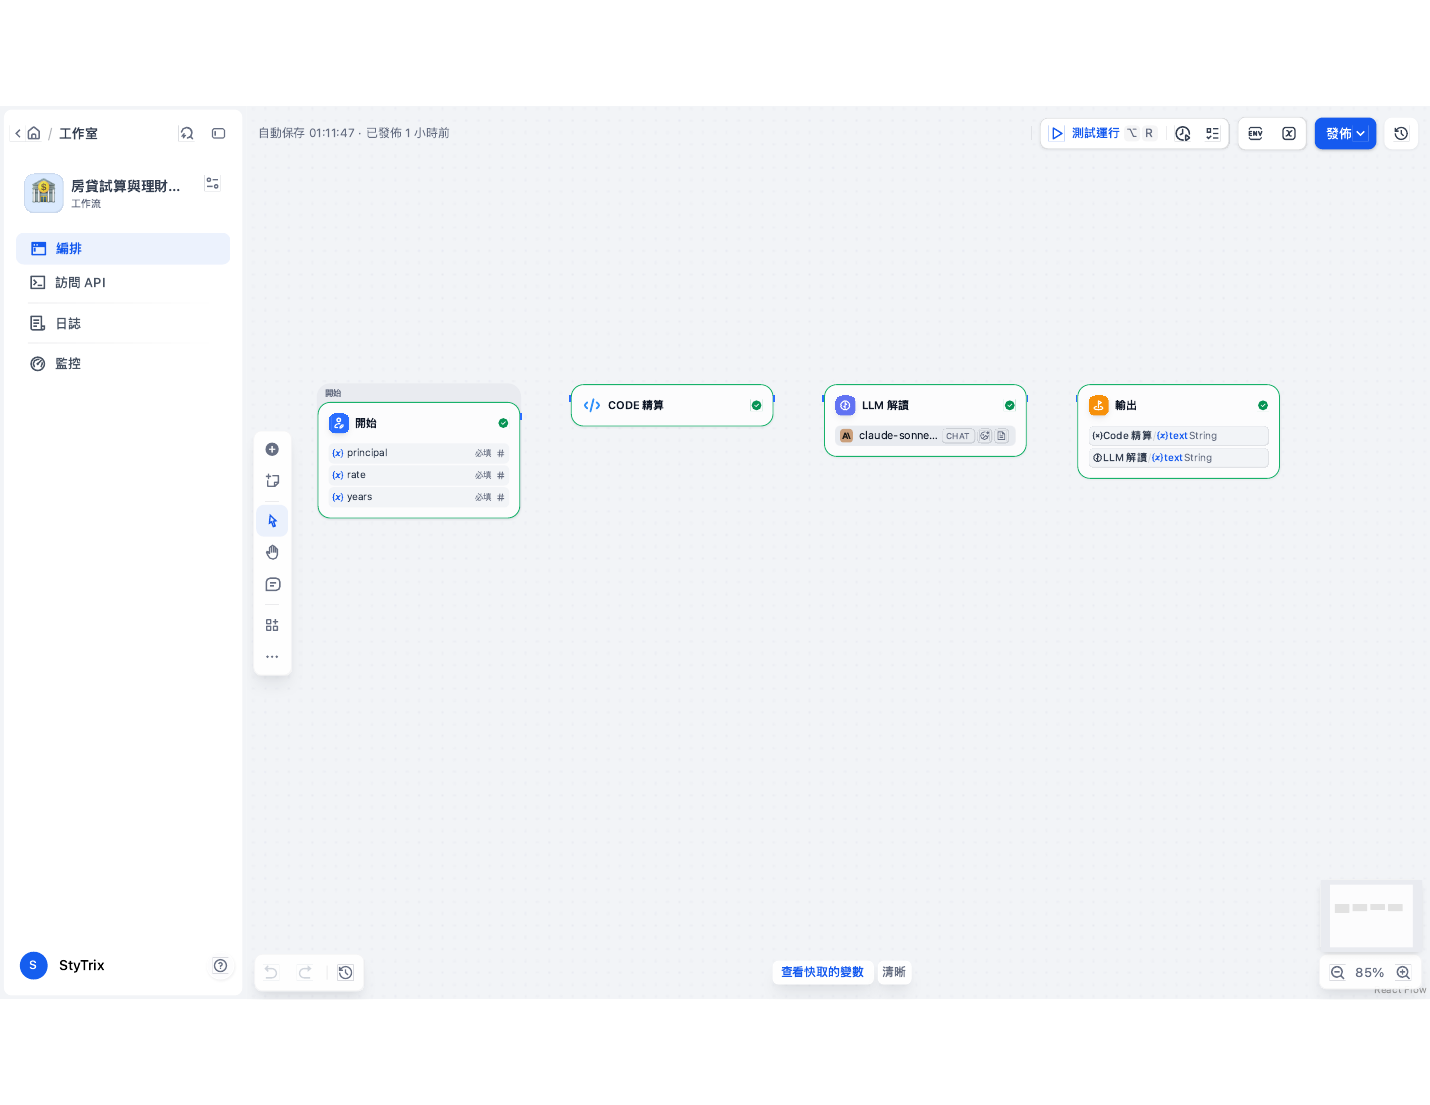Open the app settings icon beside 房貸試算

pyautogui.click(x=212, y=184)
